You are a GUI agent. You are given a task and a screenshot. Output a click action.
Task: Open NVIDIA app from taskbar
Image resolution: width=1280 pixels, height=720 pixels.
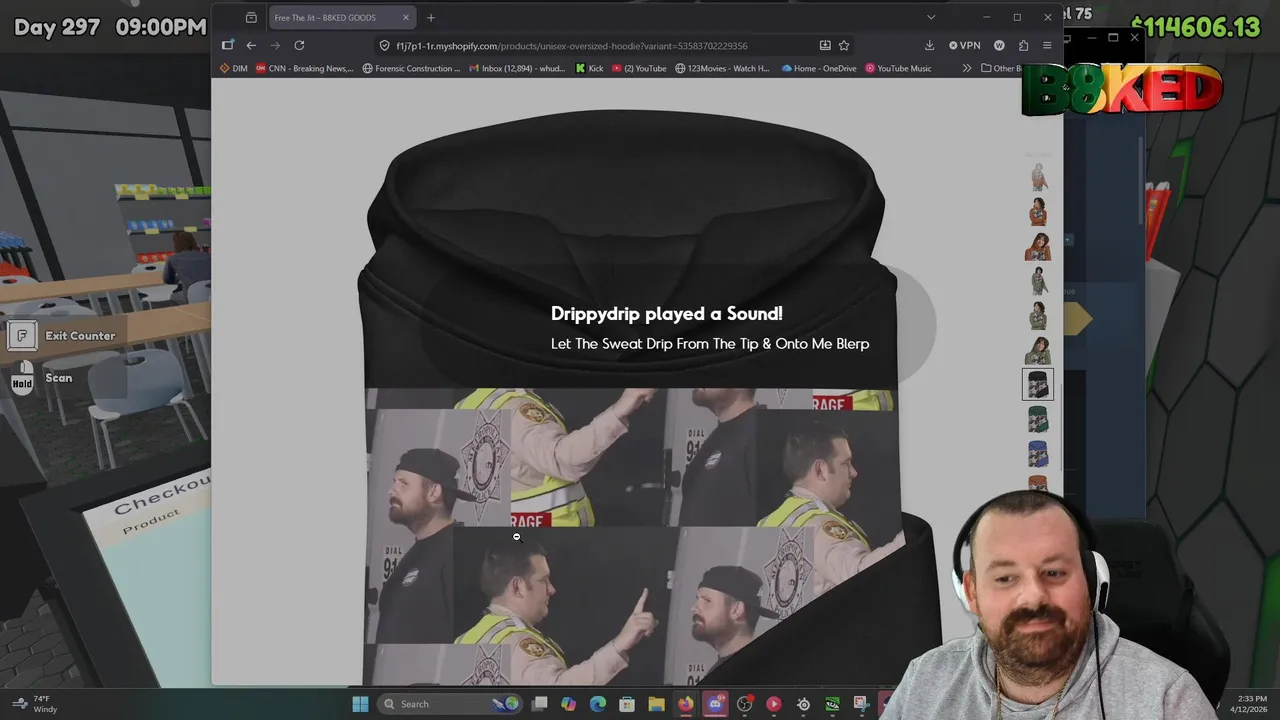pyautogui.click(x=832, y=704)
